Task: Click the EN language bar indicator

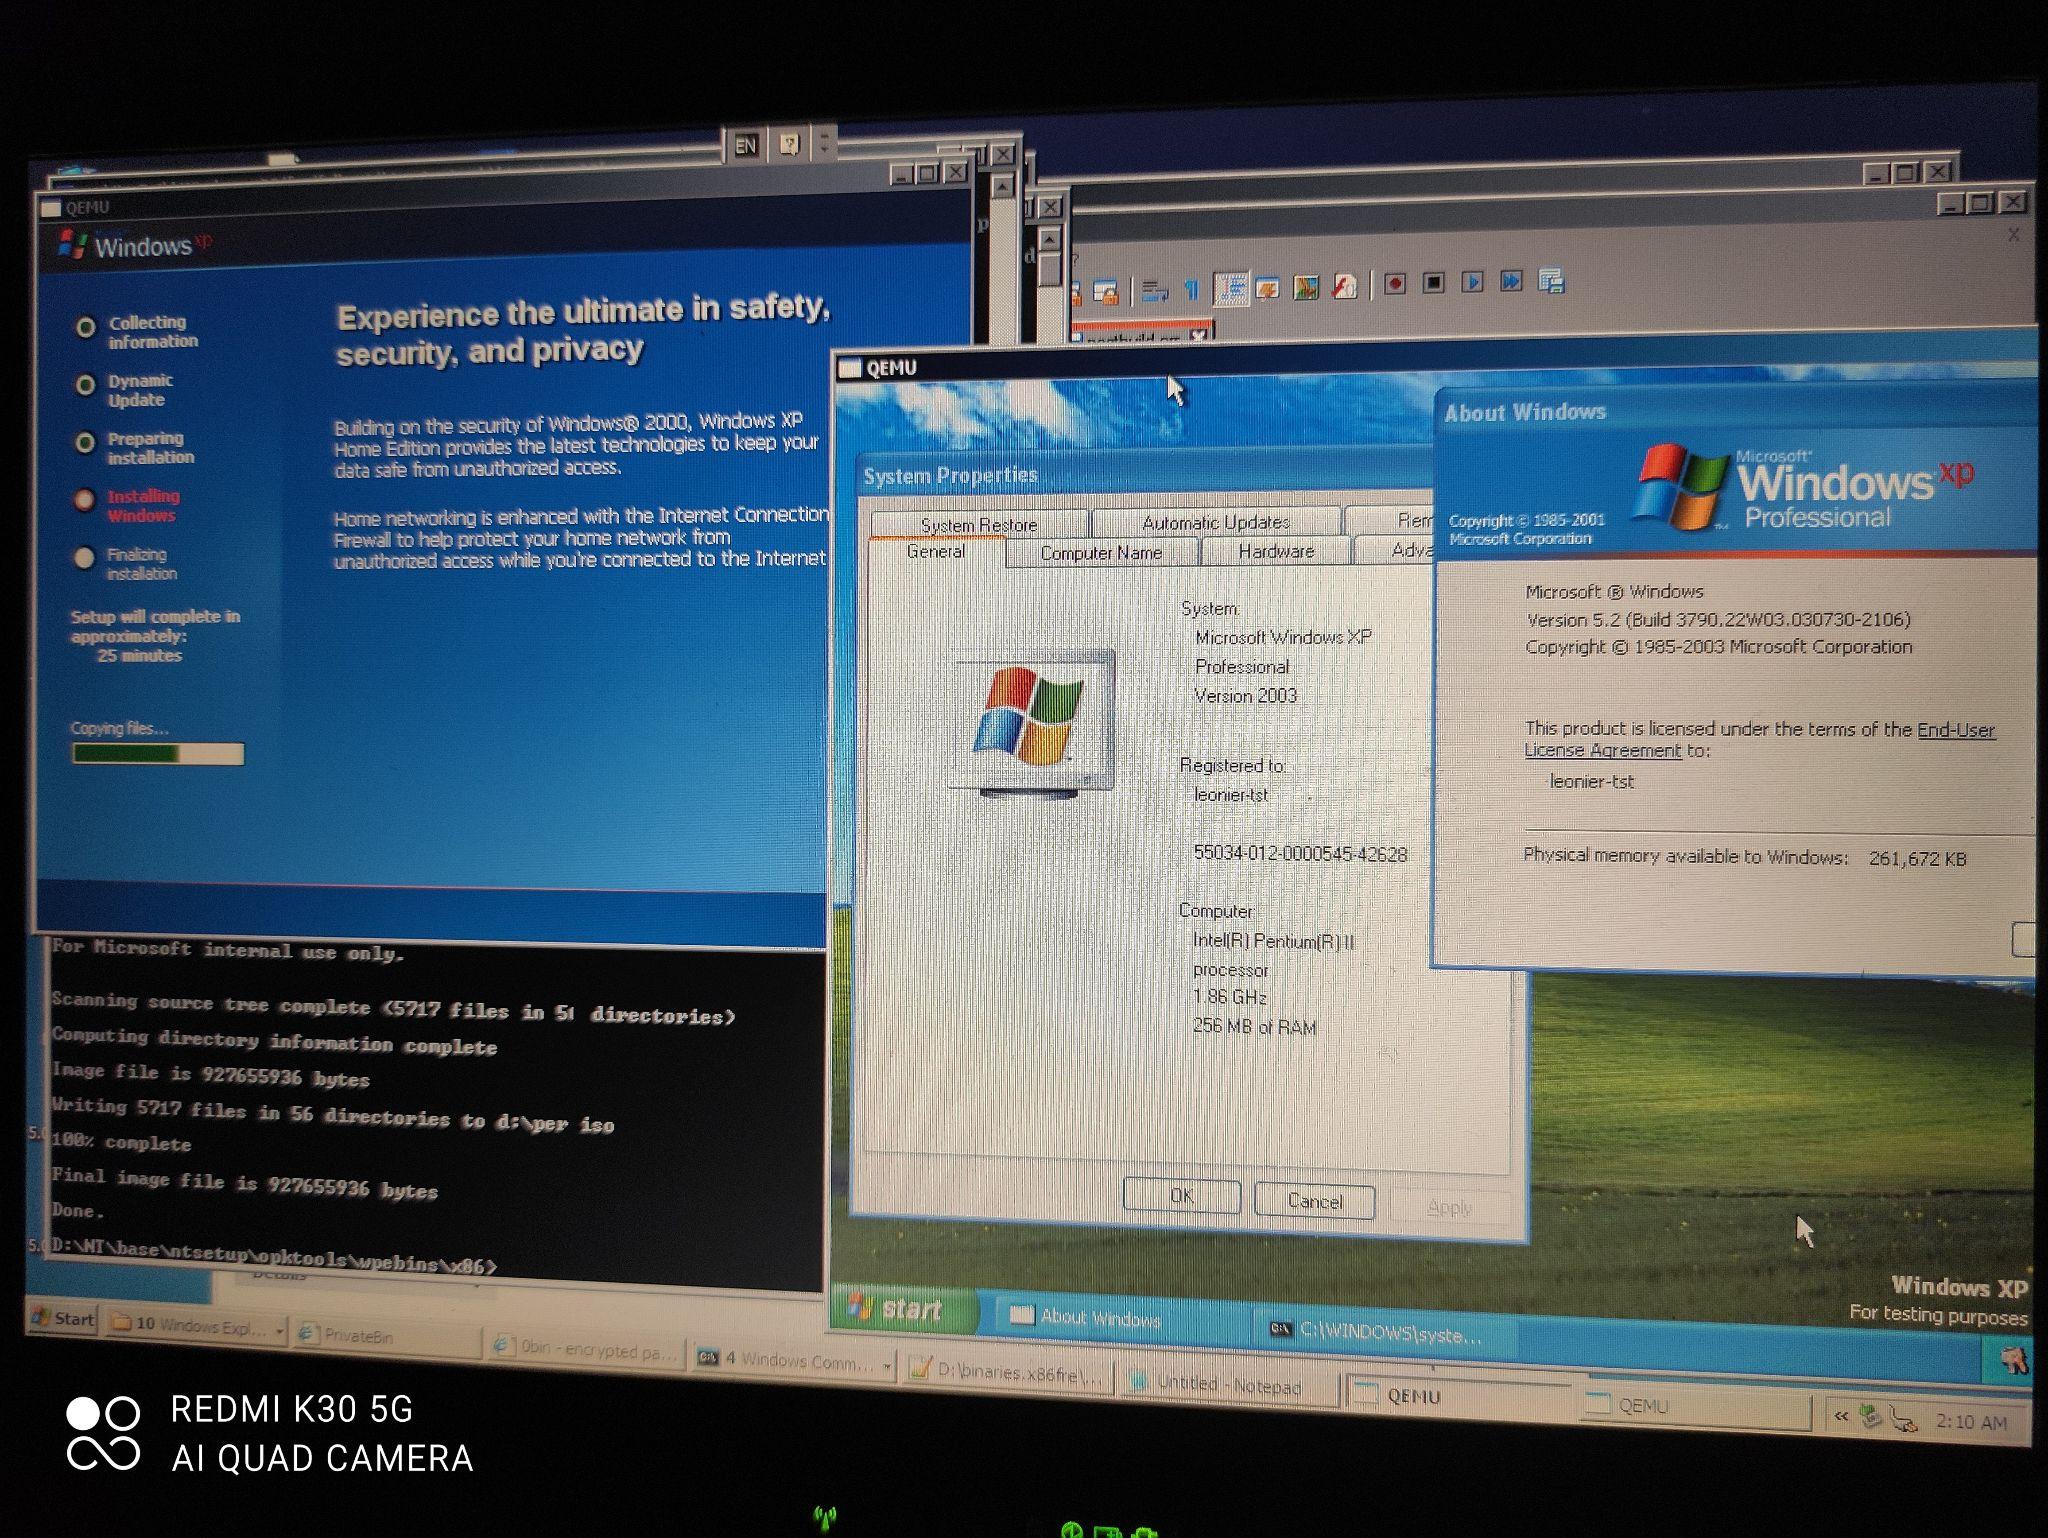Action: pos(745,145)
